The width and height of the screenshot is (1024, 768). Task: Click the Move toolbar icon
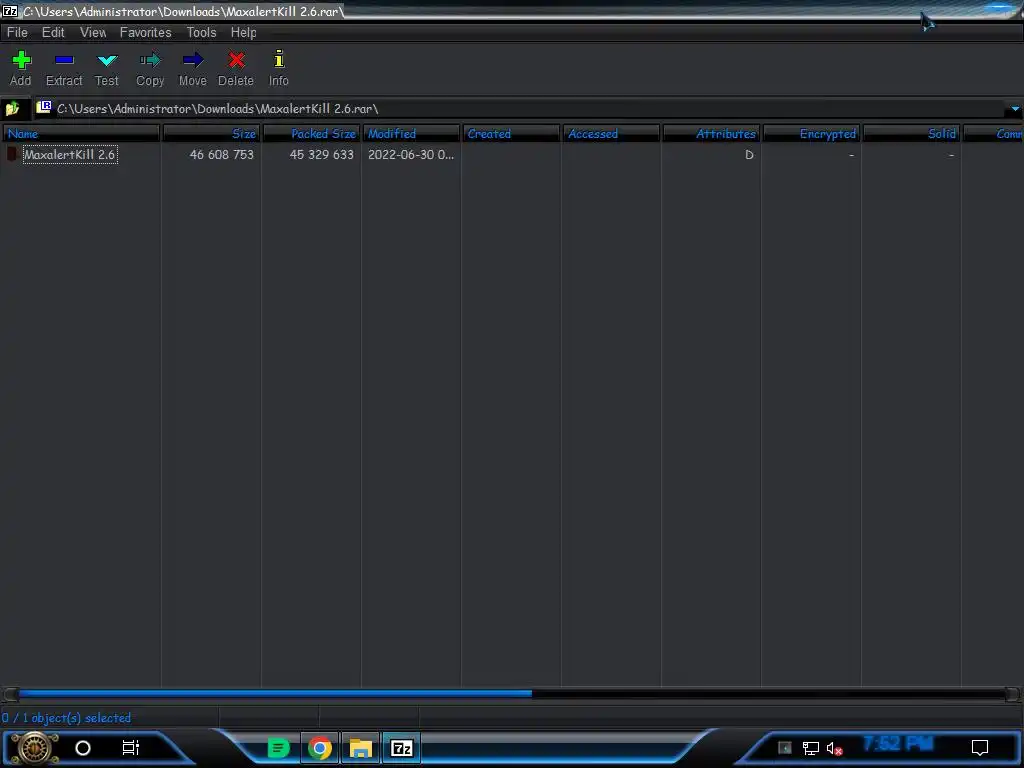tap(193, 67)
